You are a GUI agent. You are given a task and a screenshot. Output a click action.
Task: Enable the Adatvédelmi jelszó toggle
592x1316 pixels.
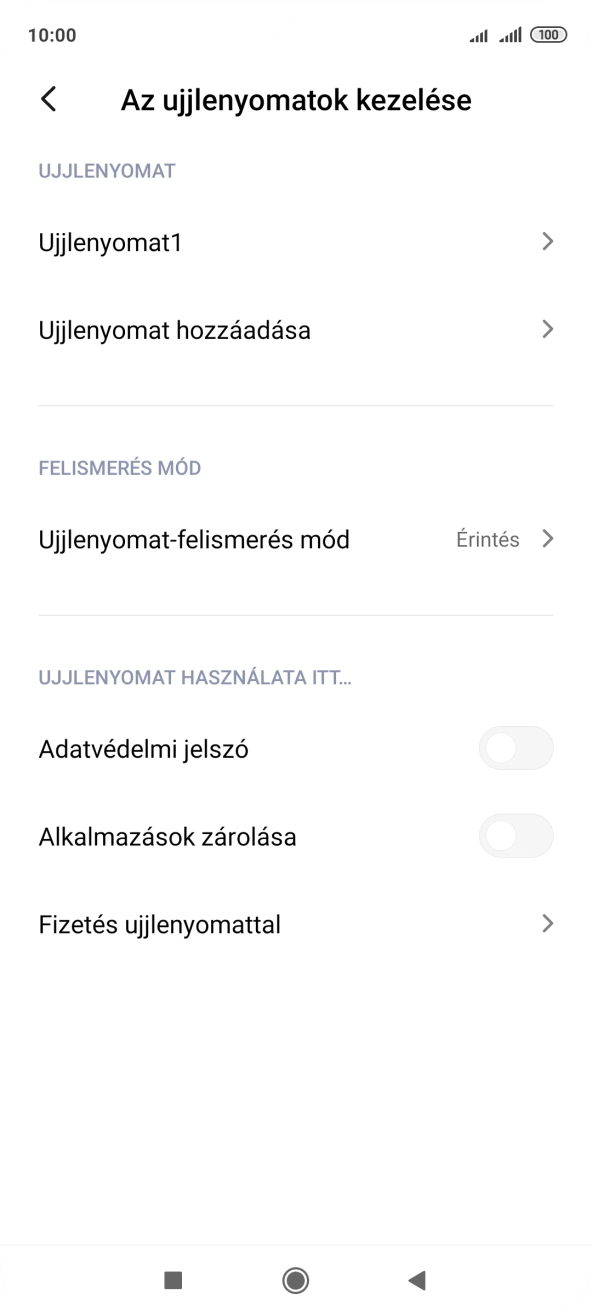tap(516, 748)
